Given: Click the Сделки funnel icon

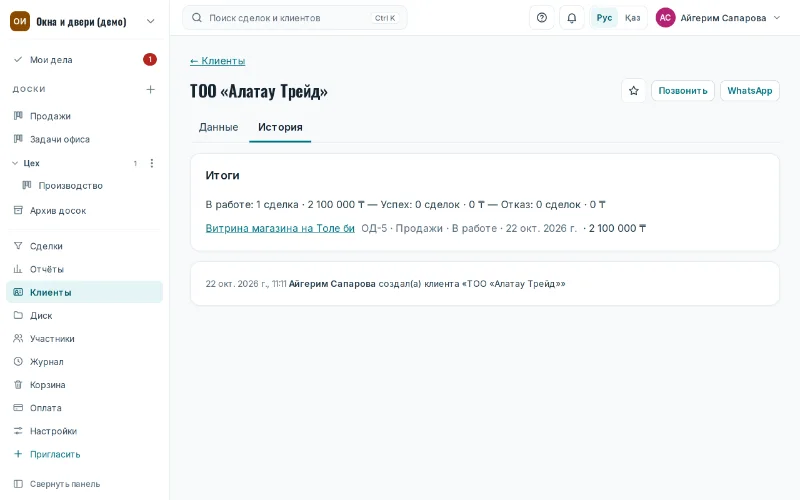Looking at the screenshot, I should click(x=18, y=246).
